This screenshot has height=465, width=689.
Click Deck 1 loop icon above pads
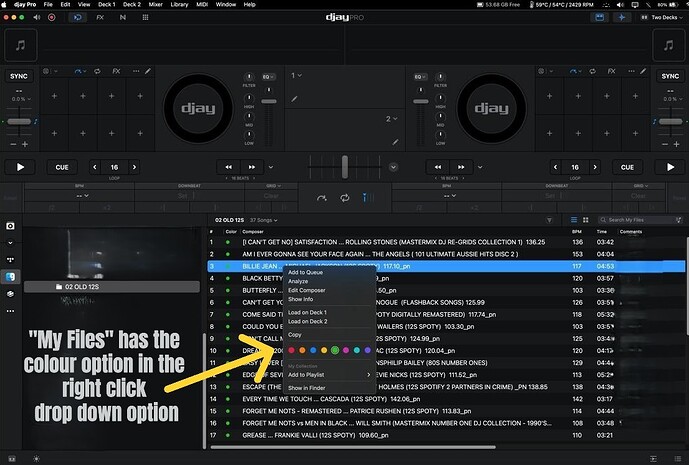[97, 71]
